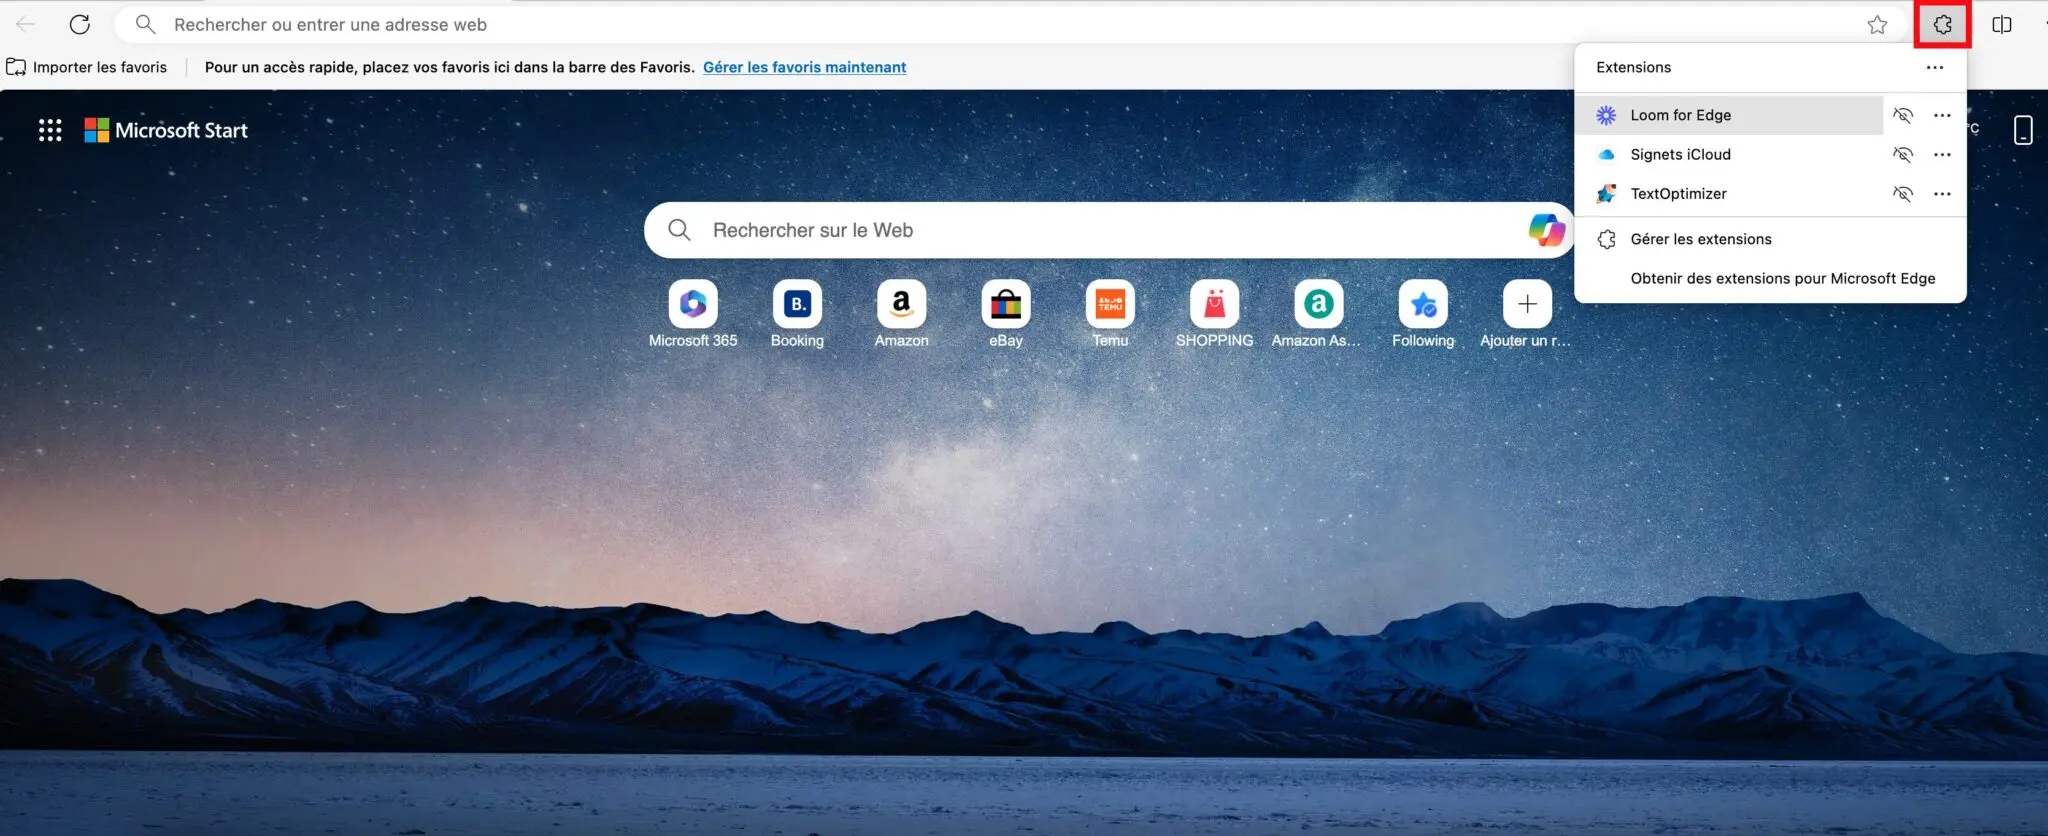The image size is (2048, 836).
Task: Open the Microsoft Start apps grid
Action: 50,130
